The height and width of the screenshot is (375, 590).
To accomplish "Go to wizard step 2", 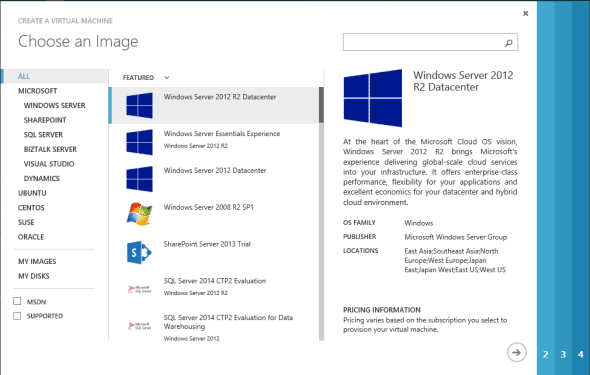I will pos(546,354).
